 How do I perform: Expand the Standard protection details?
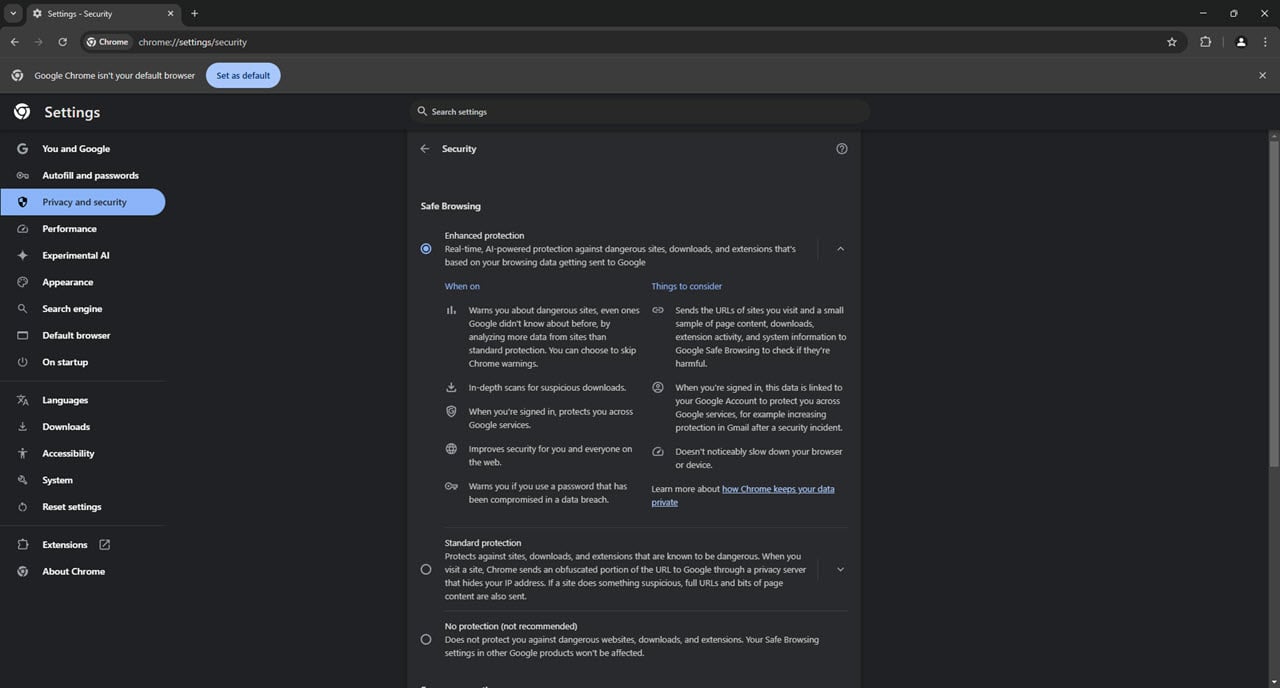pyautogui.click(x=840, y=569)
